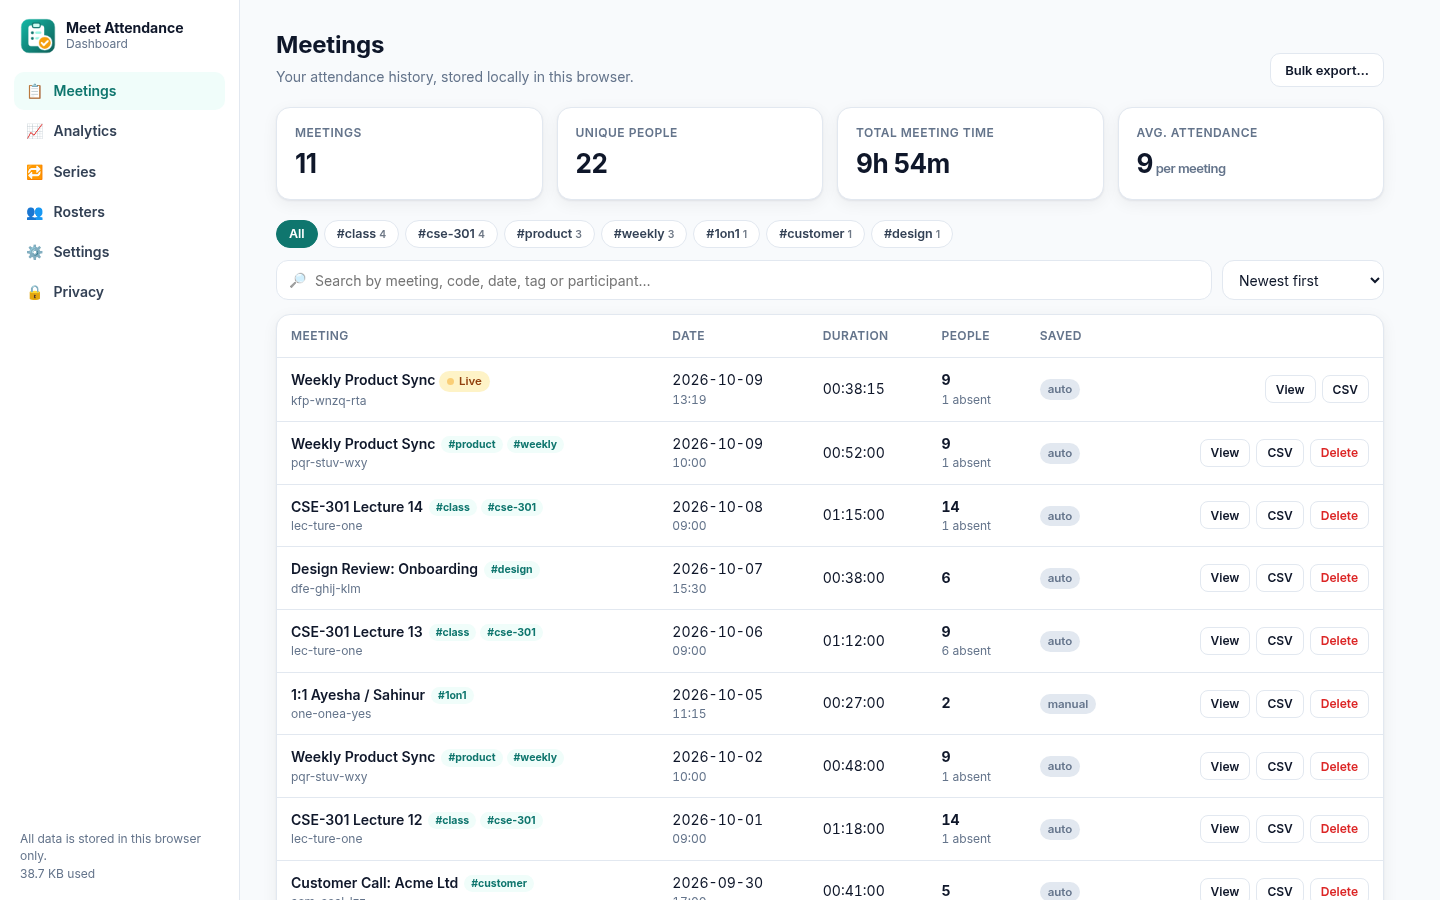The height and width of the screenshot is (900, 1440).
Task: Click the Rosters people icon
Action: [35, 212]
